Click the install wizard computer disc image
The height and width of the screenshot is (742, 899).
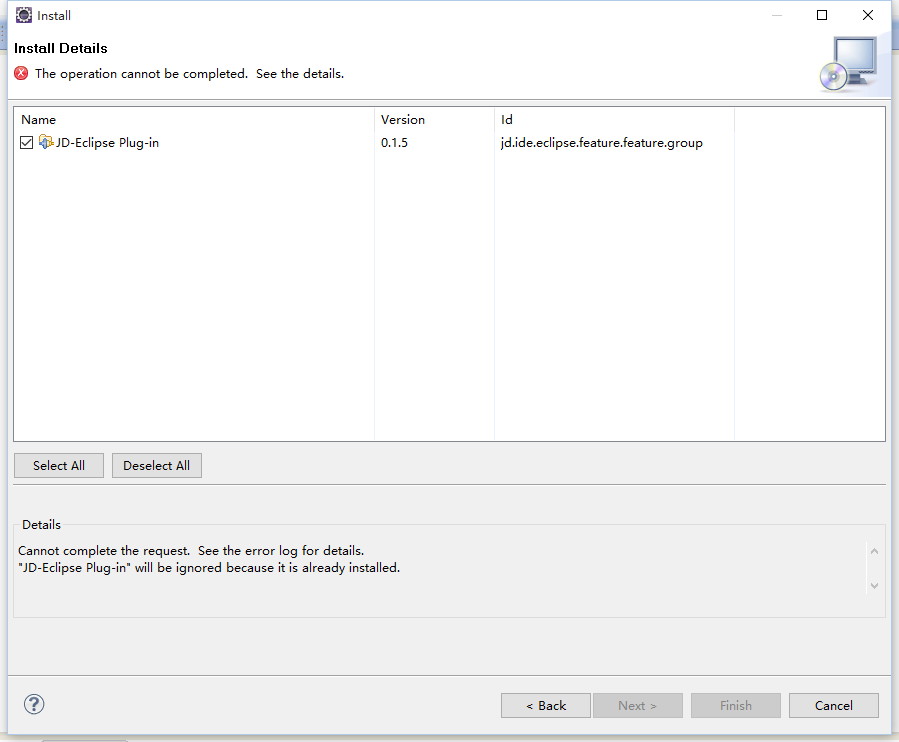click(x=848, y=64)
